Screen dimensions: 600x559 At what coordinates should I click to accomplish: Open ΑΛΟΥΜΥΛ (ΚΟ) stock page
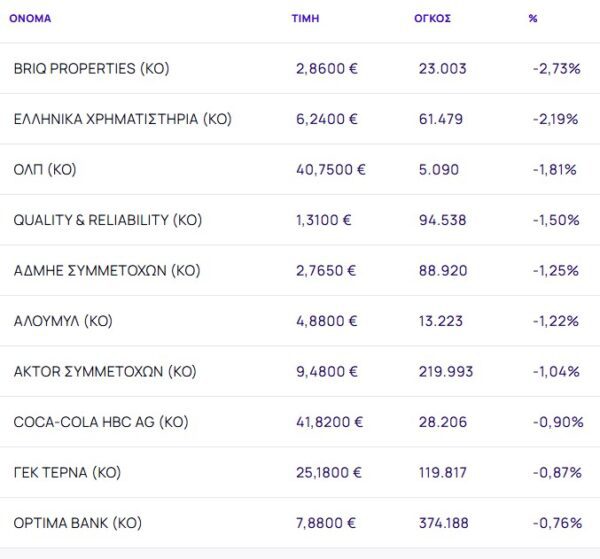pyautogui.click(x=63, y=321)
